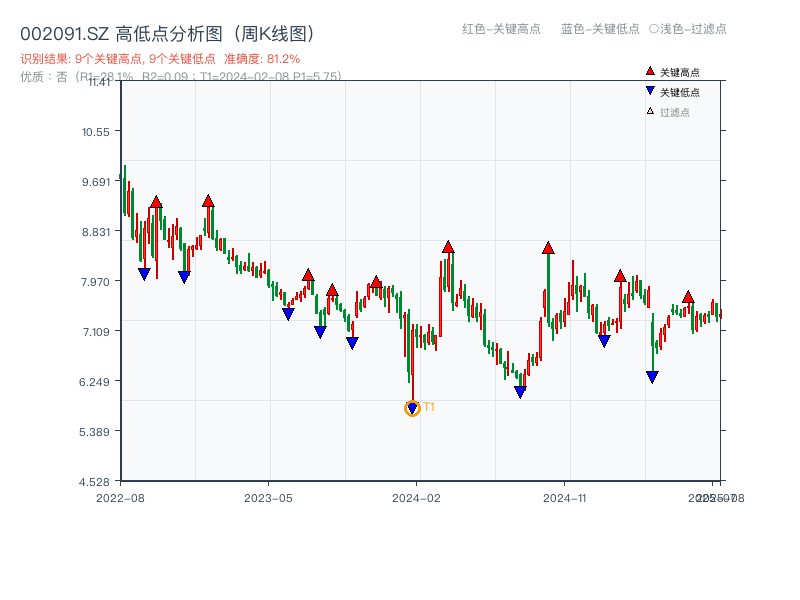The height and width of the screenshot is (600, 800).
Task: Click the blue low triangle near 6.0 before 2024-11
Action: (x=520, y=392)
